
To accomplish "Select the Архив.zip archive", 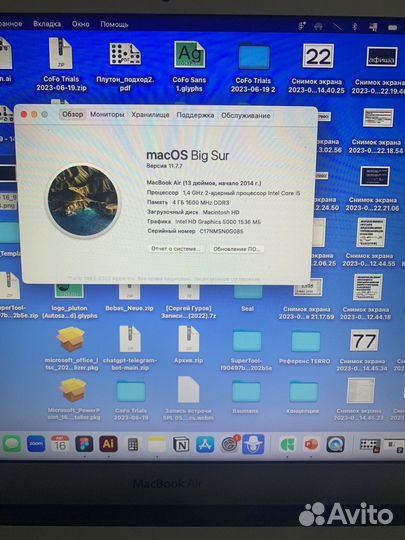I will click(x=189, y=339).
